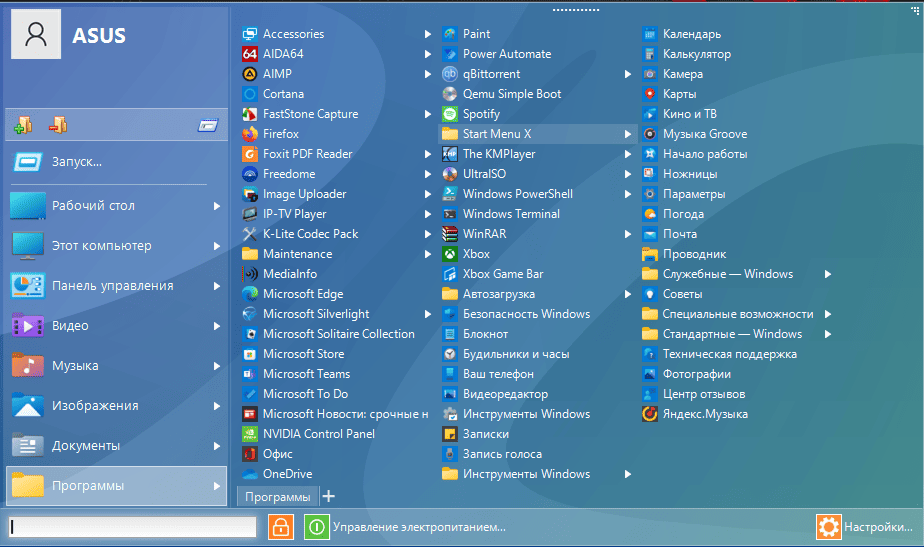The width and height of the screenshot is (924, 547).
Task: Click the dotted grip handle at top
Action: point(576,10)
